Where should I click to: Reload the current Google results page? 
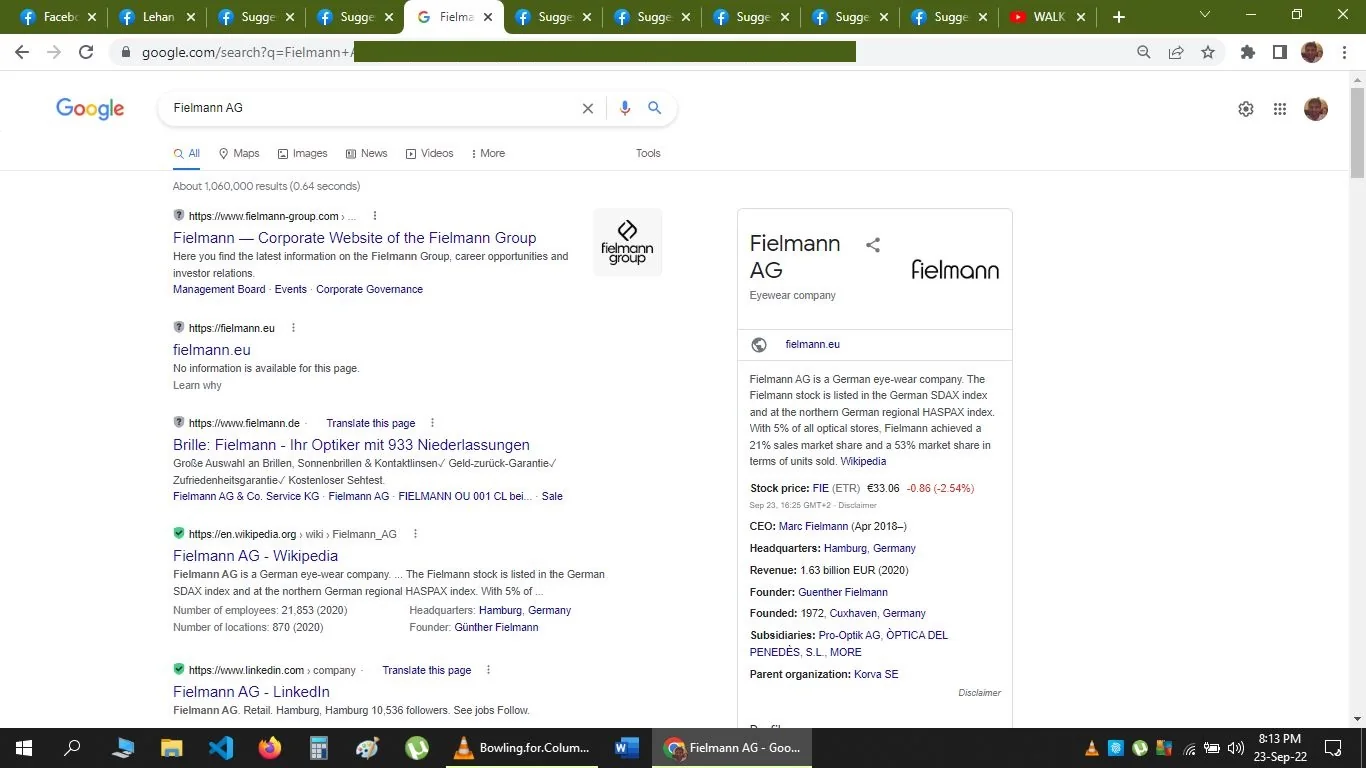tap(86, 52)
